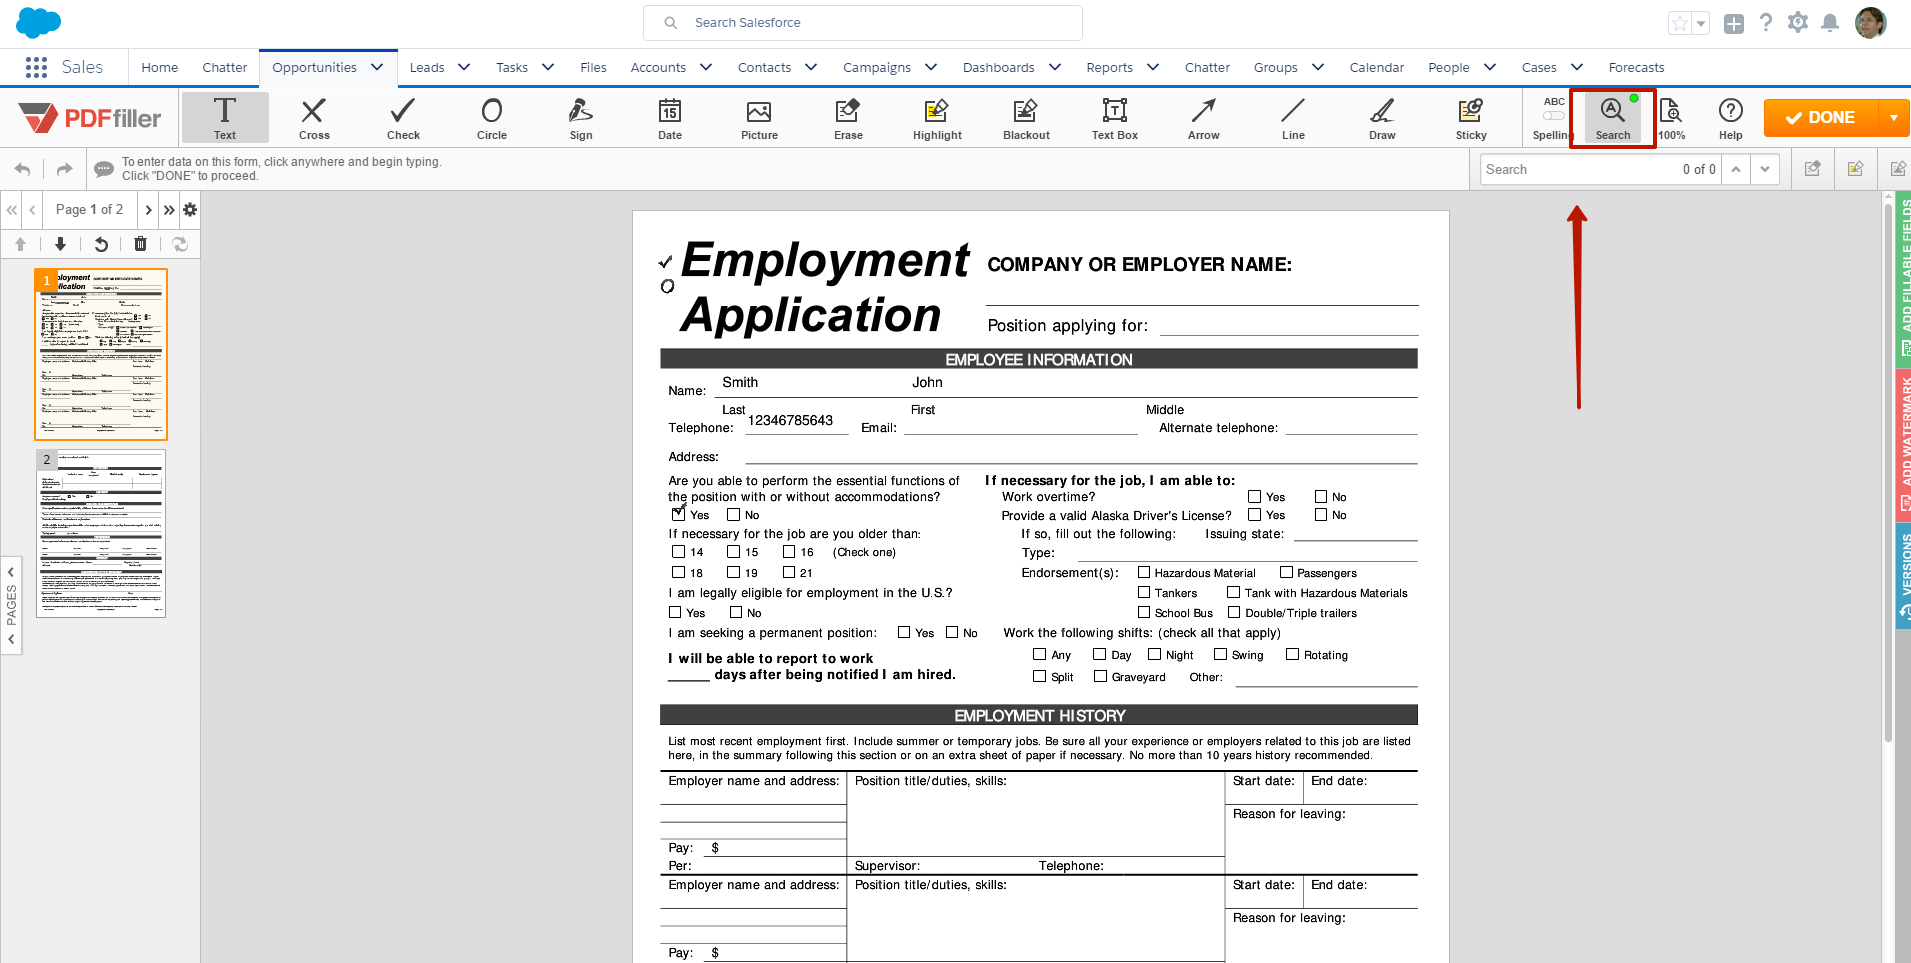Add a Sticky note

1471,117
